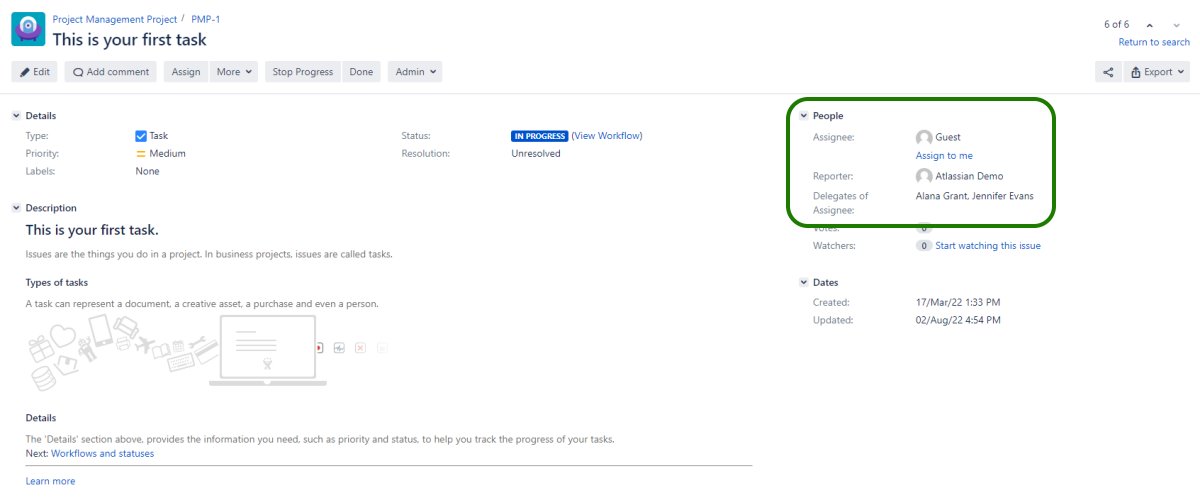The width and height of the screenshot is (1200, 500).
Task: Click the Task type checkbox icon
Action: point(141,136)
